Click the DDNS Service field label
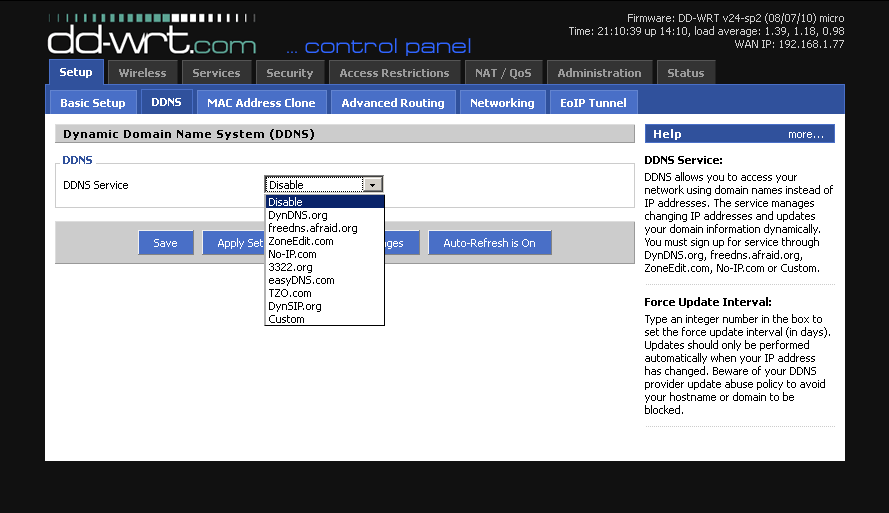Image resolution: width=889 pixels, height=513 pixels. [x=96, y=185]
